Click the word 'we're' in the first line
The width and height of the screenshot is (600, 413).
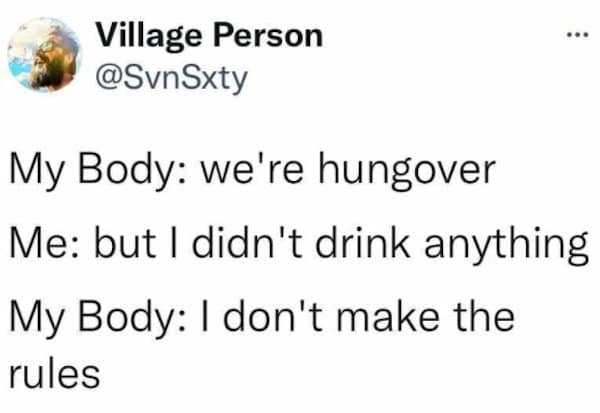pos(253,168)
